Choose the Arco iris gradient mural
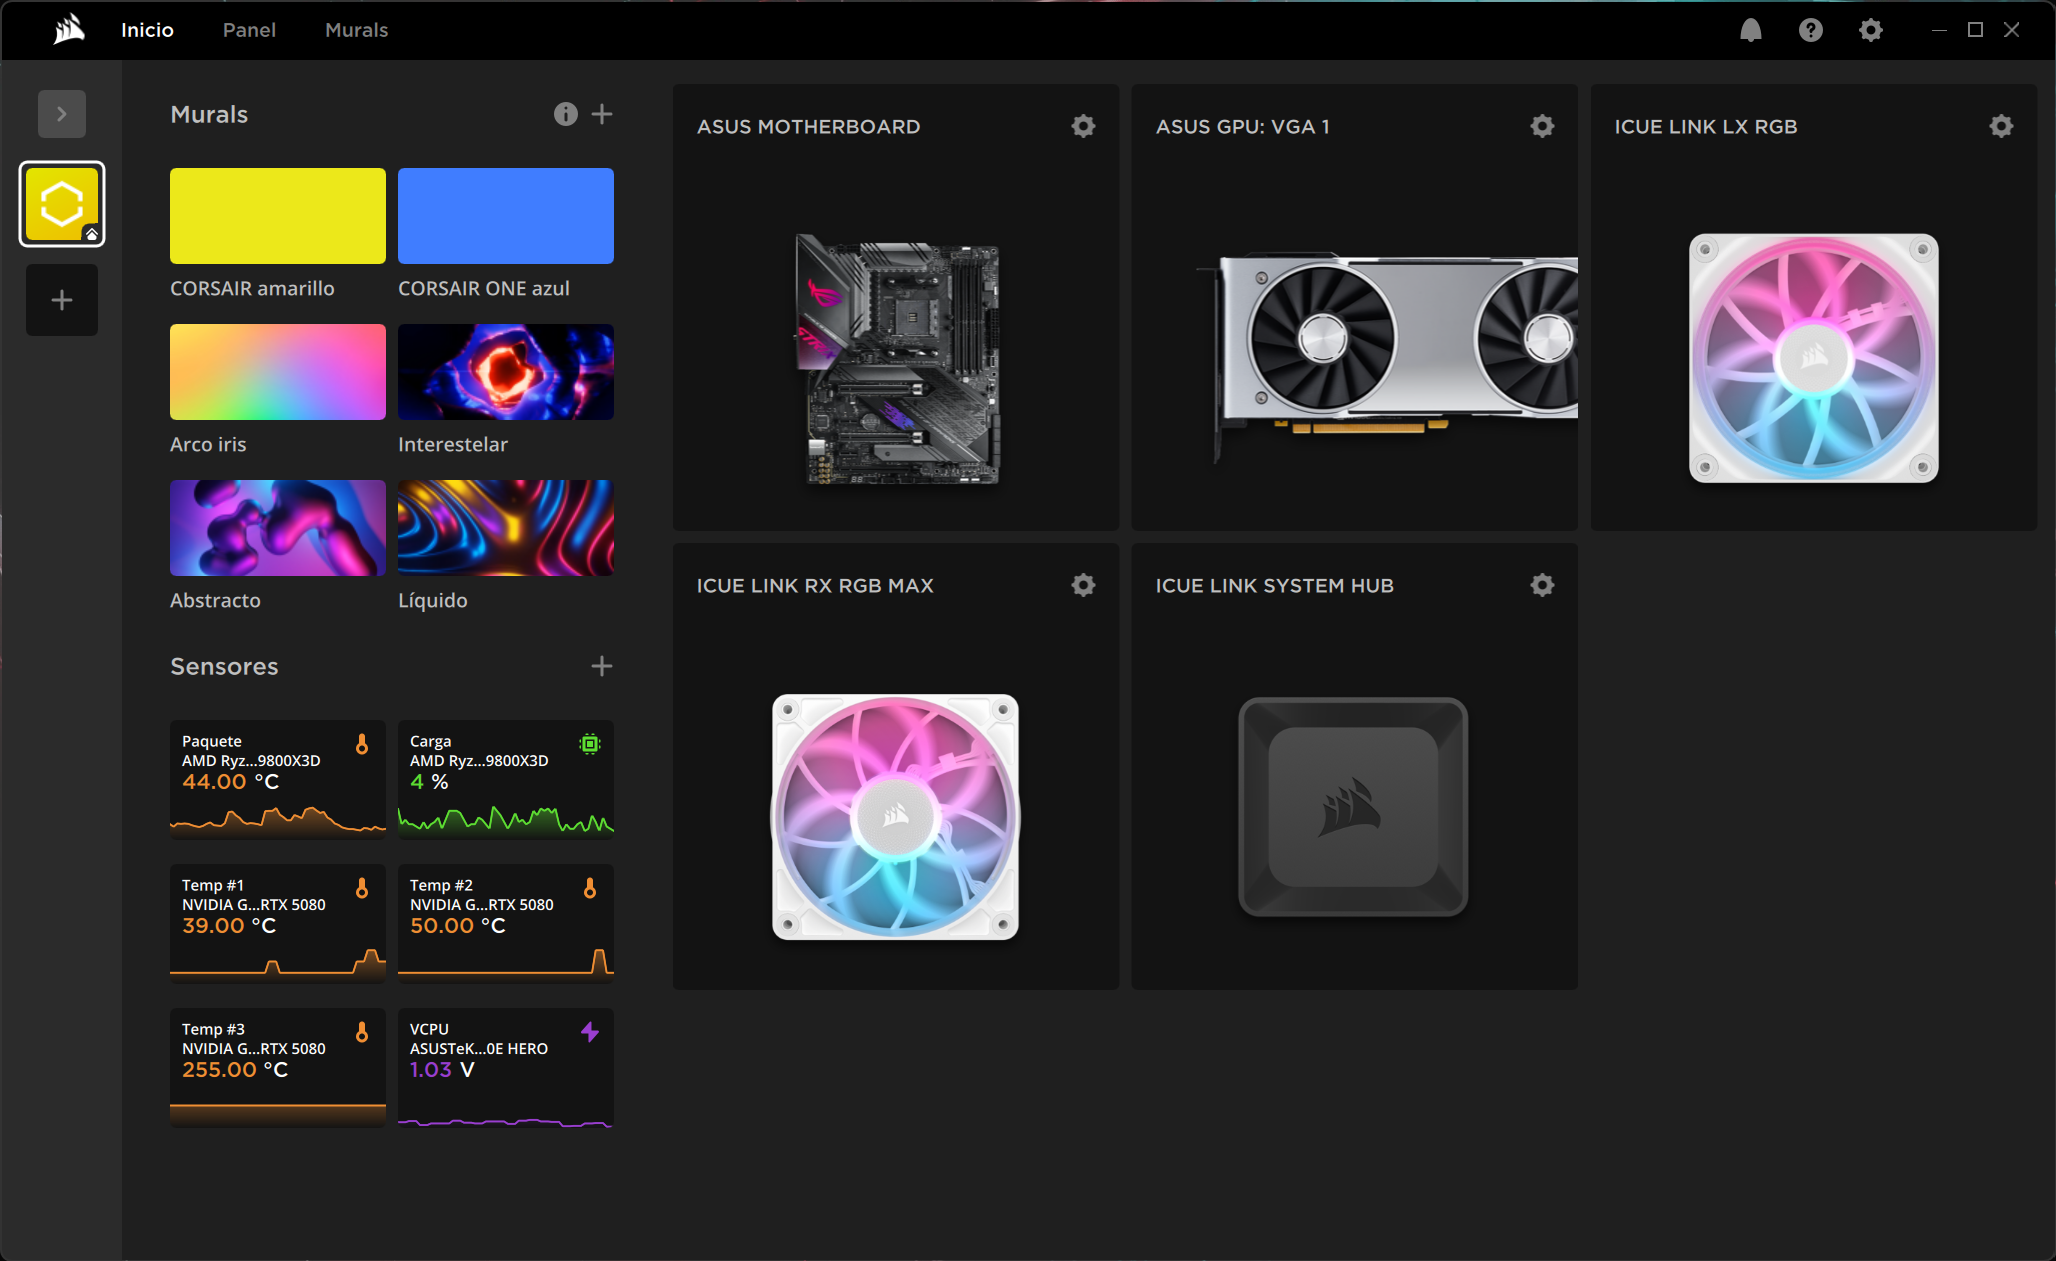Screen dimensions: 2056x1261 pos(278,372)
